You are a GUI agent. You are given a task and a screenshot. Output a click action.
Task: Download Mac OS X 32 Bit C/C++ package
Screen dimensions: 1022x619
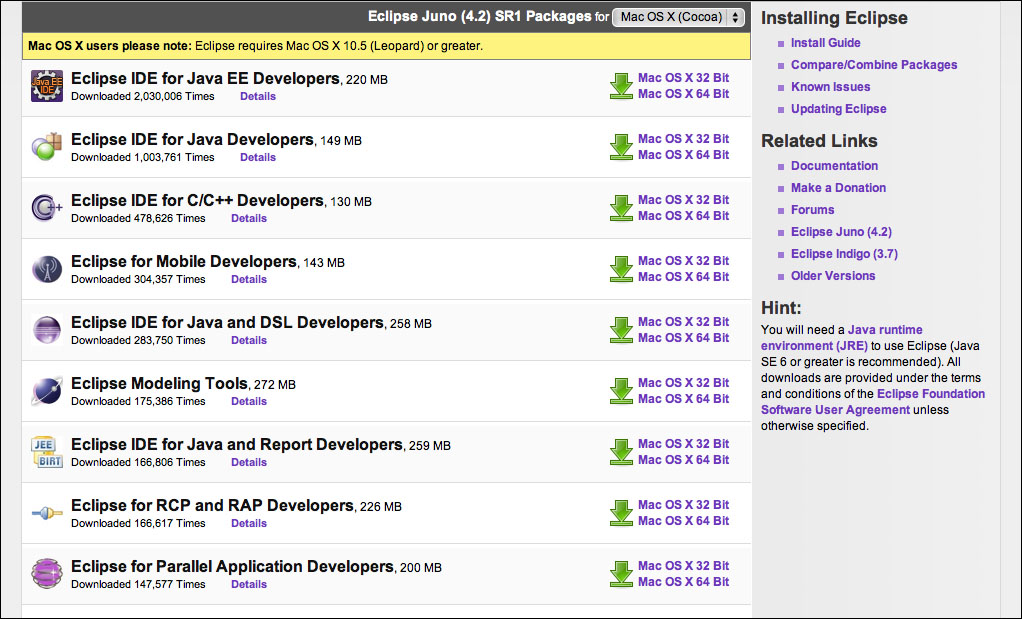[x=683, y=200]
